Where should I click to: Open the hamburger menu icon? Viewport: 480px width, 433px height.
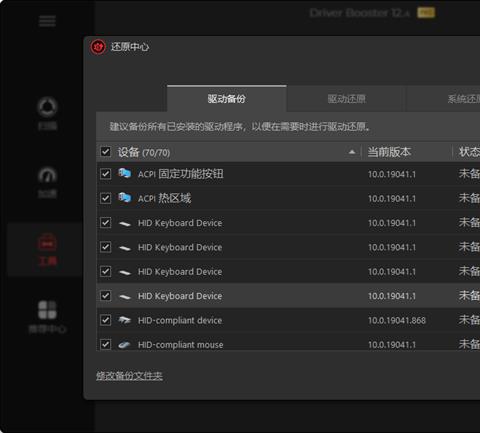pos(47,21)
